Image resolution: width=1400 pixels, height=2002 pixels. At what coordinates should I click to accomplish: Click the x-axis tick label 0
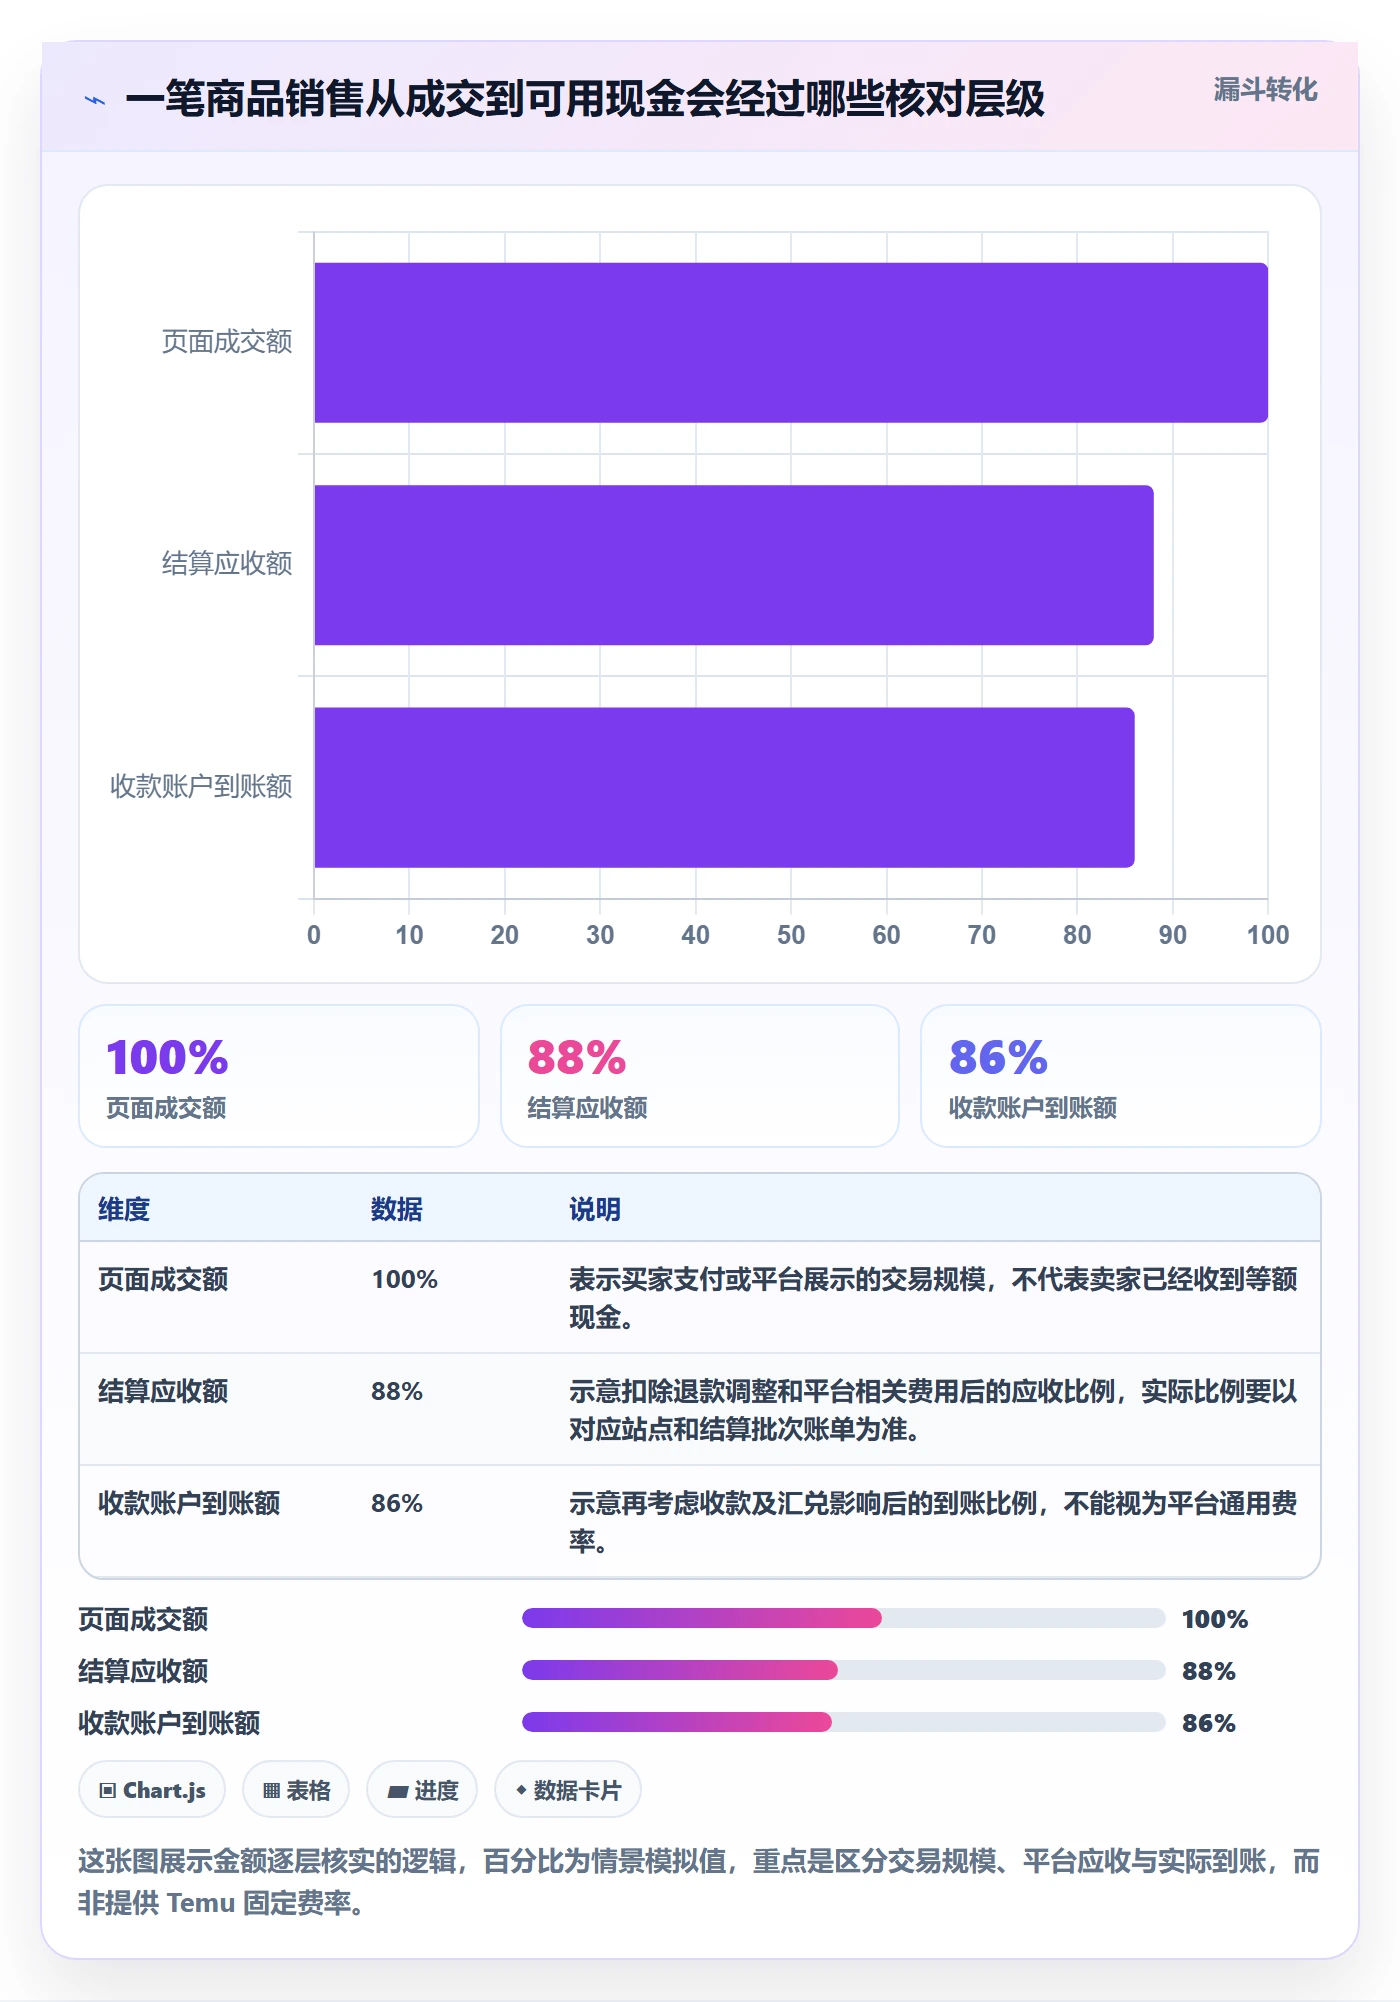click(x=314, y=935)
